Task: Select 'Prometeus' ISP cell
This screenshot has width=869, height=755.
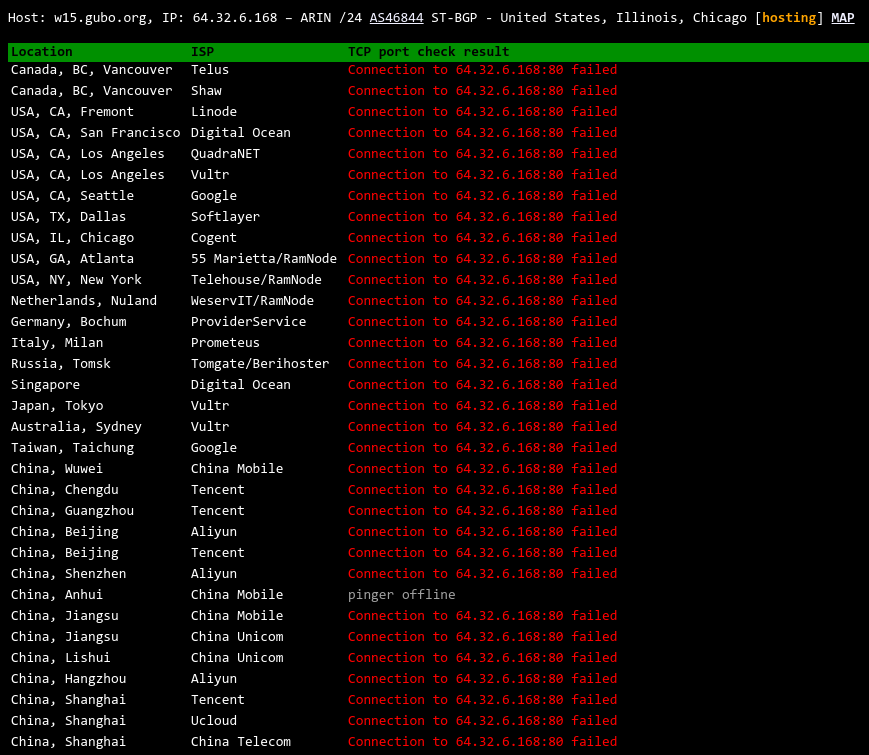Action: (225, 343)
